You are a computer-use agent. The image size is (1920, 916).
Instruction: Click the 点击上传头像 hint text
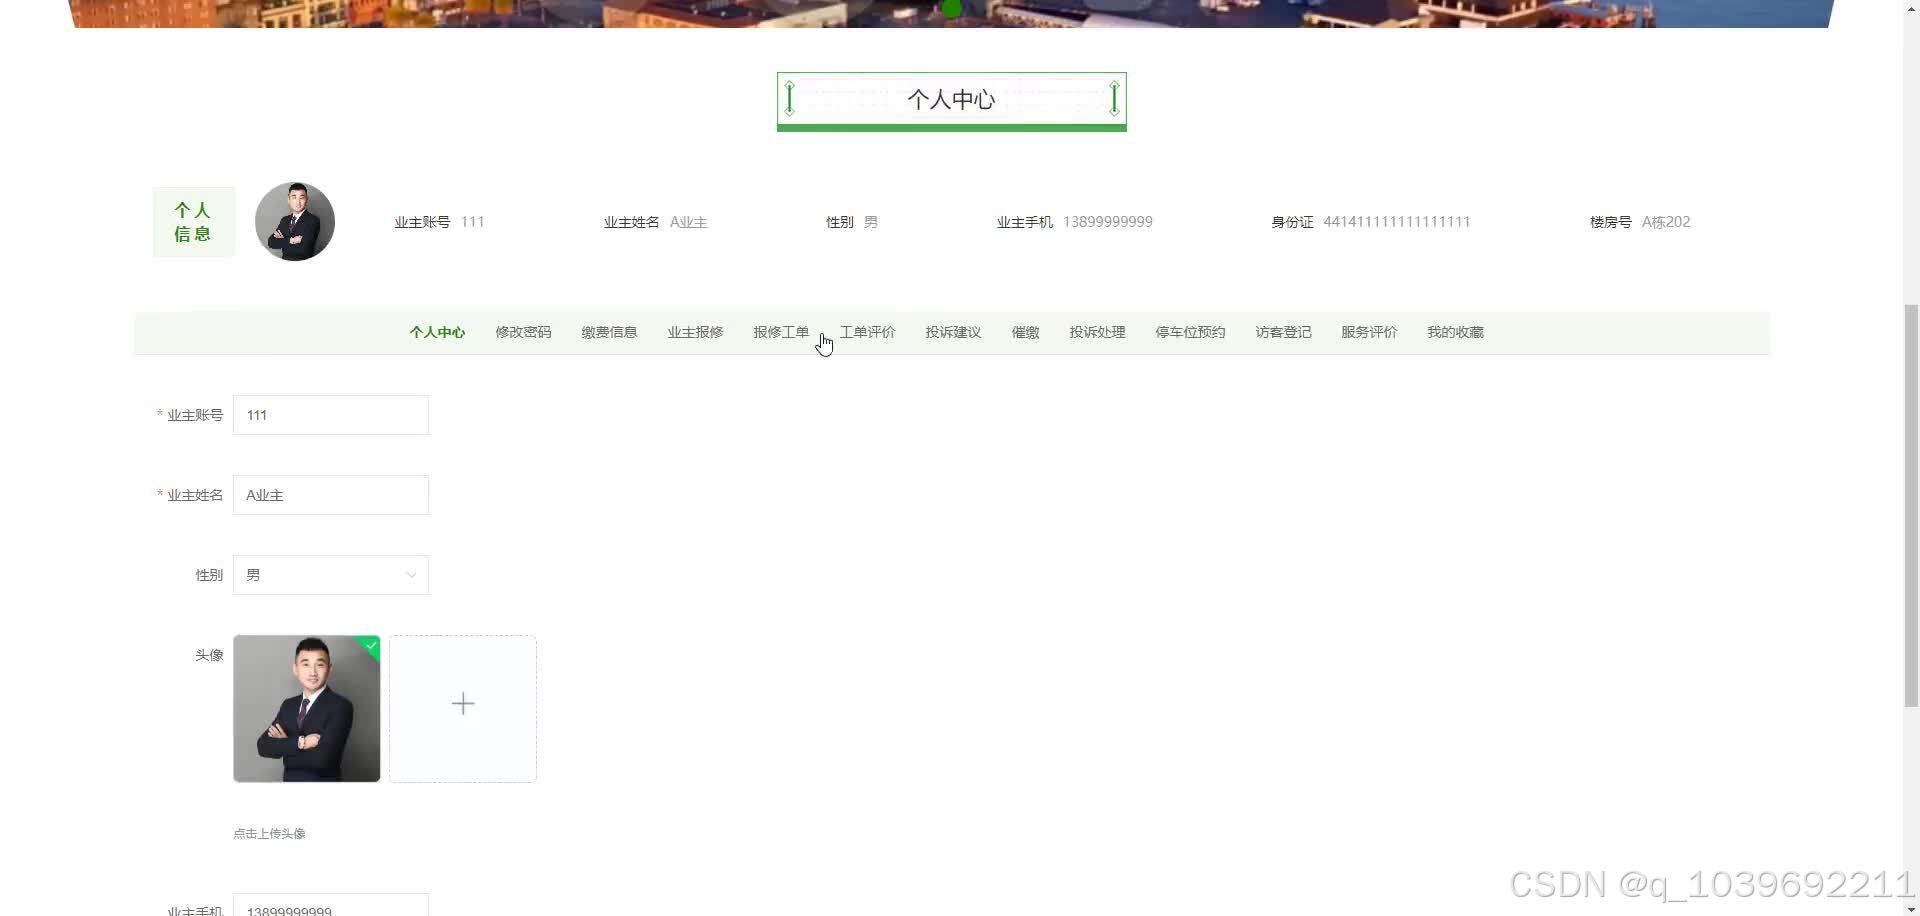269,834
